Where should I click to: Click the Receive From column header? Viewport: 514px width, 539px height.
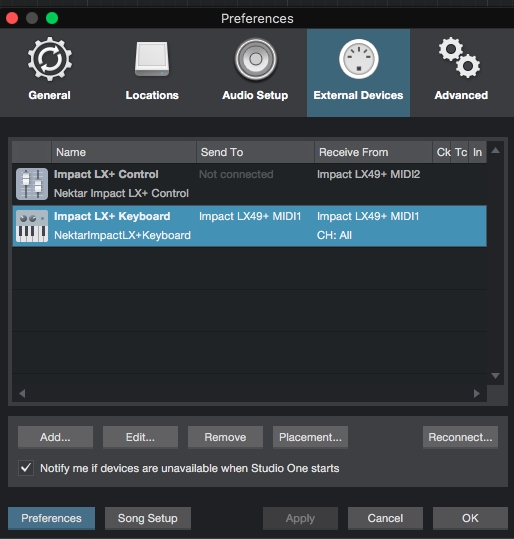373,152
